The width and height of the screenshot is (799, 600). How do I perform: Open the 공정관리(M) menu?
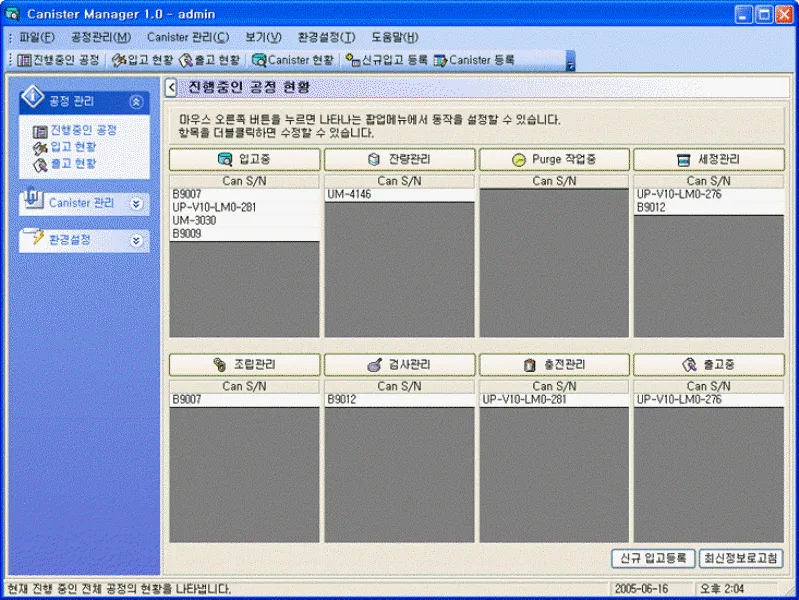(101, 37)
